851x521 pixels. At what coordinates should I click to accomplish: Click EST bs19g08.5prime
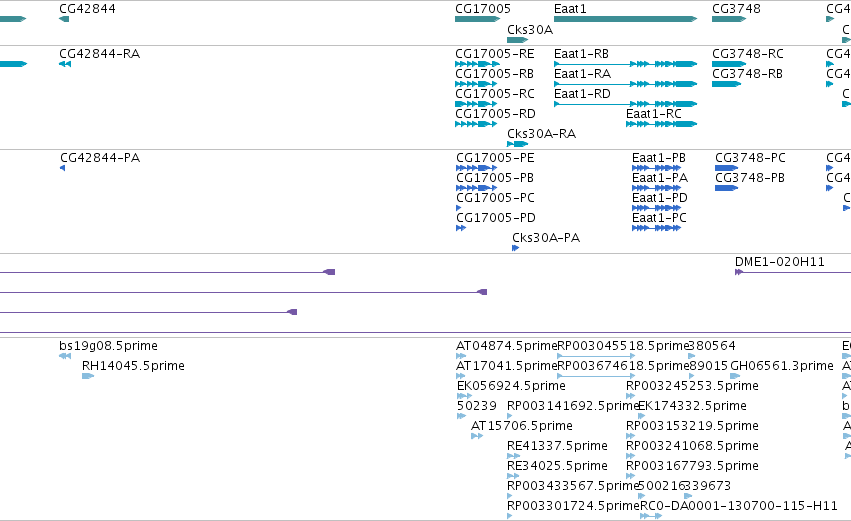pos(109,346)
